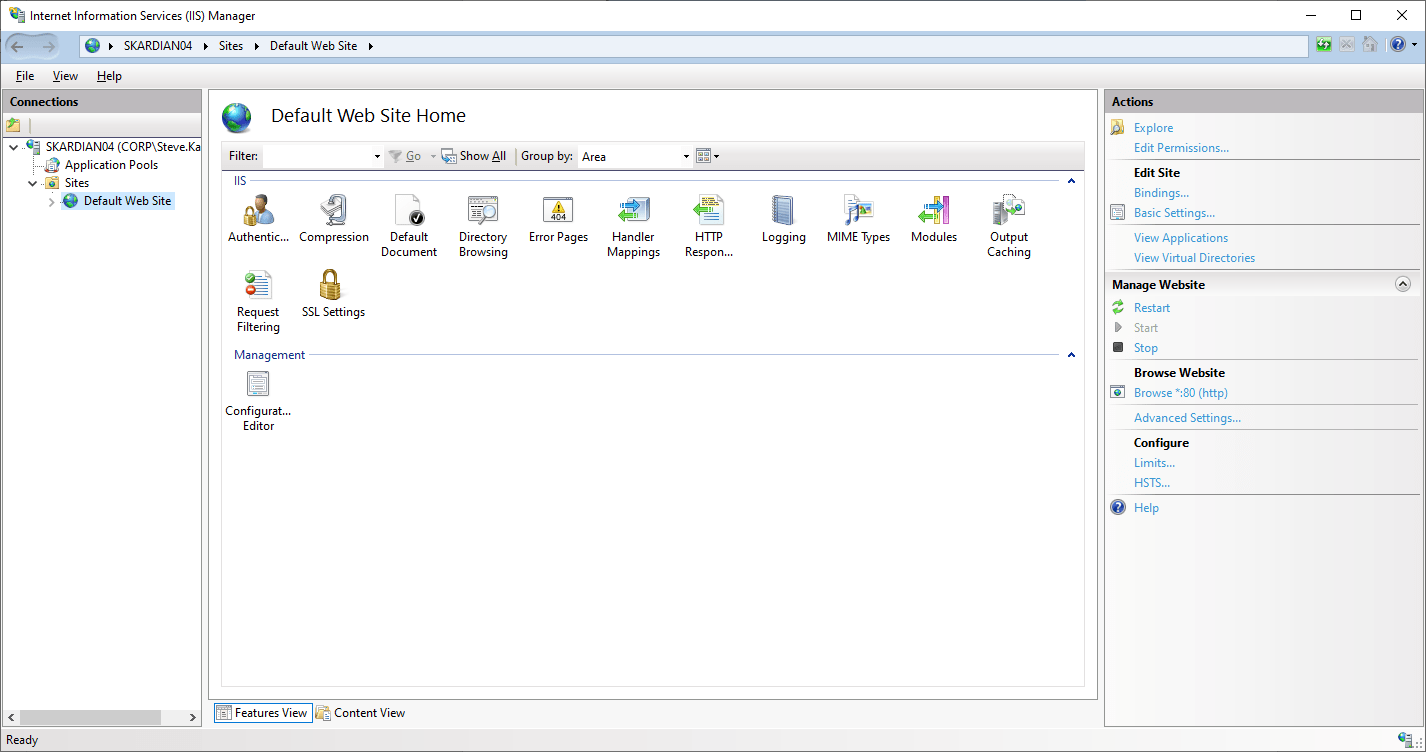
Task: Open MIME Types feature
Action: pyautogui.click(x=858, y=219)
